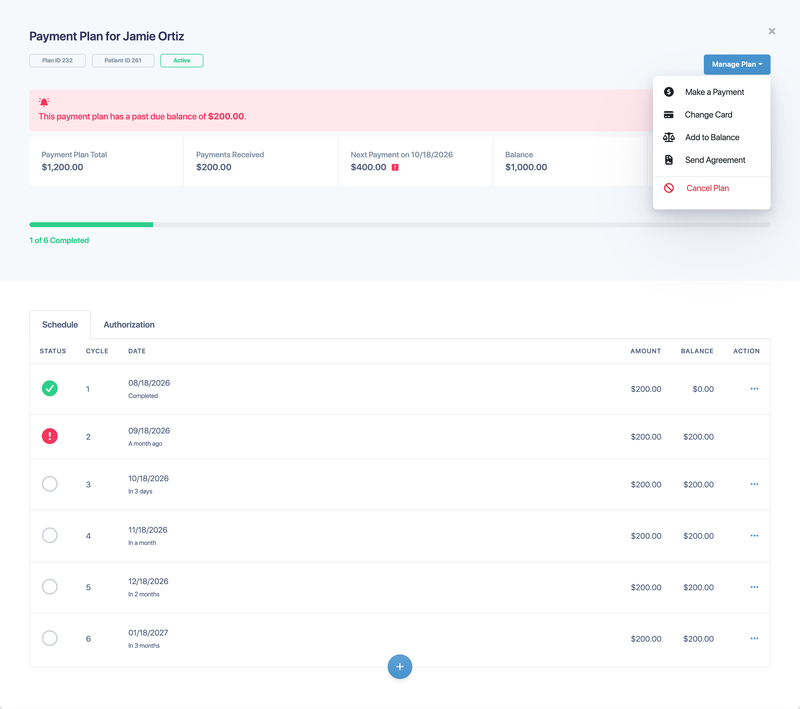Close the payment plan dialog with the X
This screenshot has width=800, height=709.
click(772, 31)
